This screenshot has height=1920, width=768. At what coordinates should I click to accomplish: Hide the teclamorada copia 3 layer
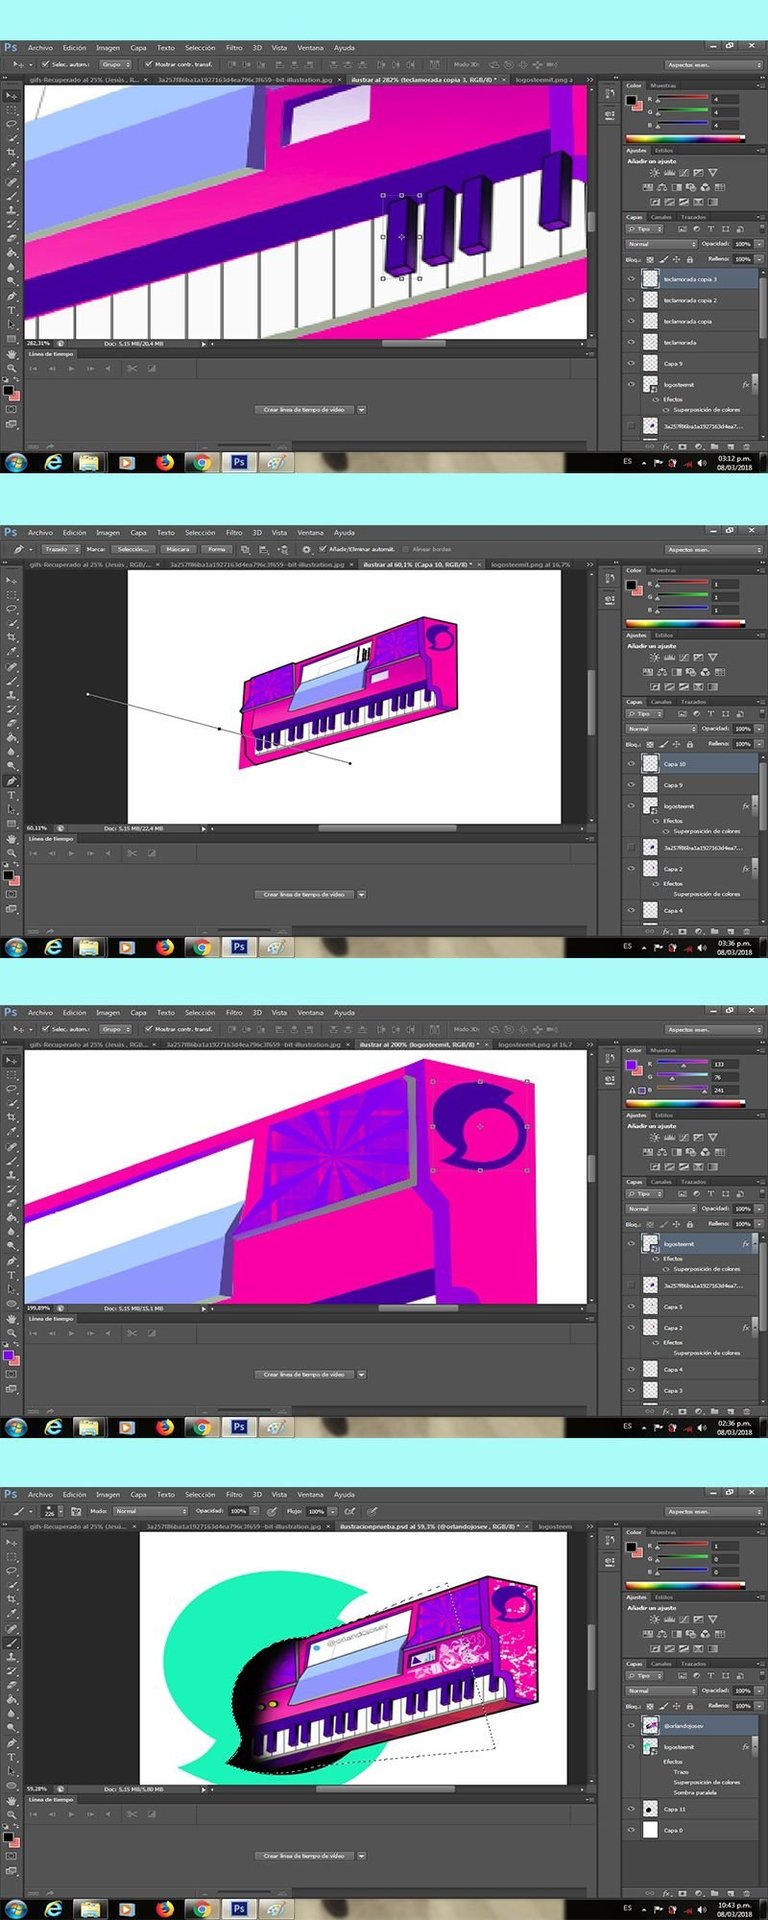(x=631, y=279)
